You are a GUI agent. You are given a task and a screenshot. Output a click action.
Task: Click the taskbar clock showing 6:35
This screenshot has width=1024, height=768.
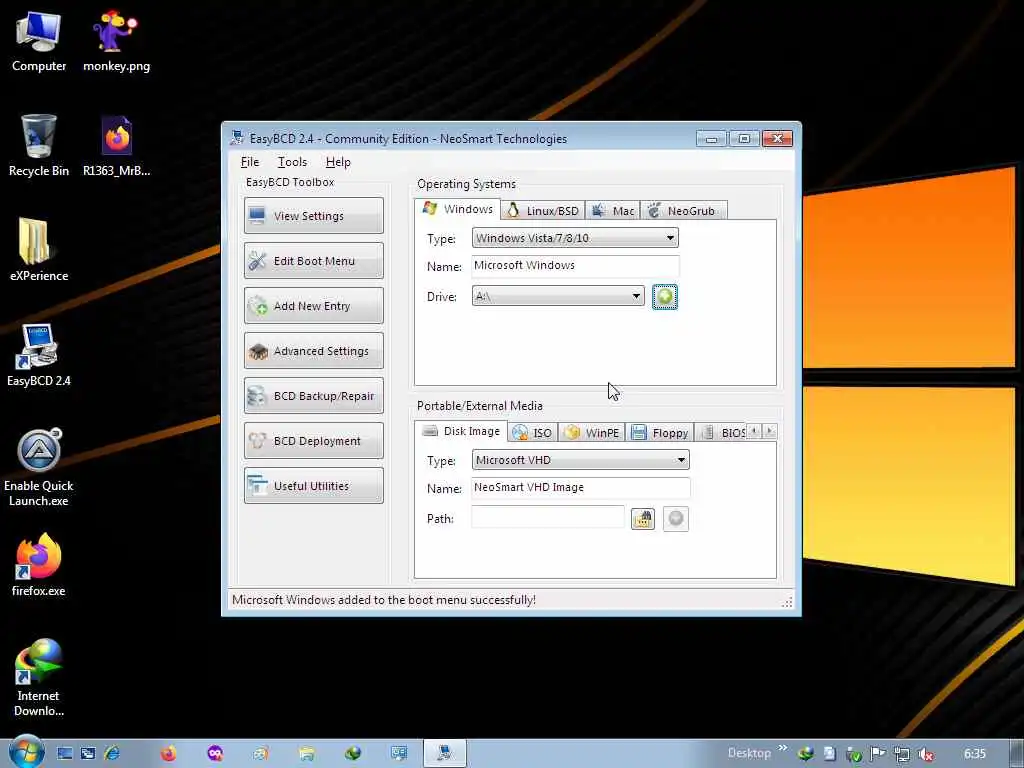click(974, 754)
